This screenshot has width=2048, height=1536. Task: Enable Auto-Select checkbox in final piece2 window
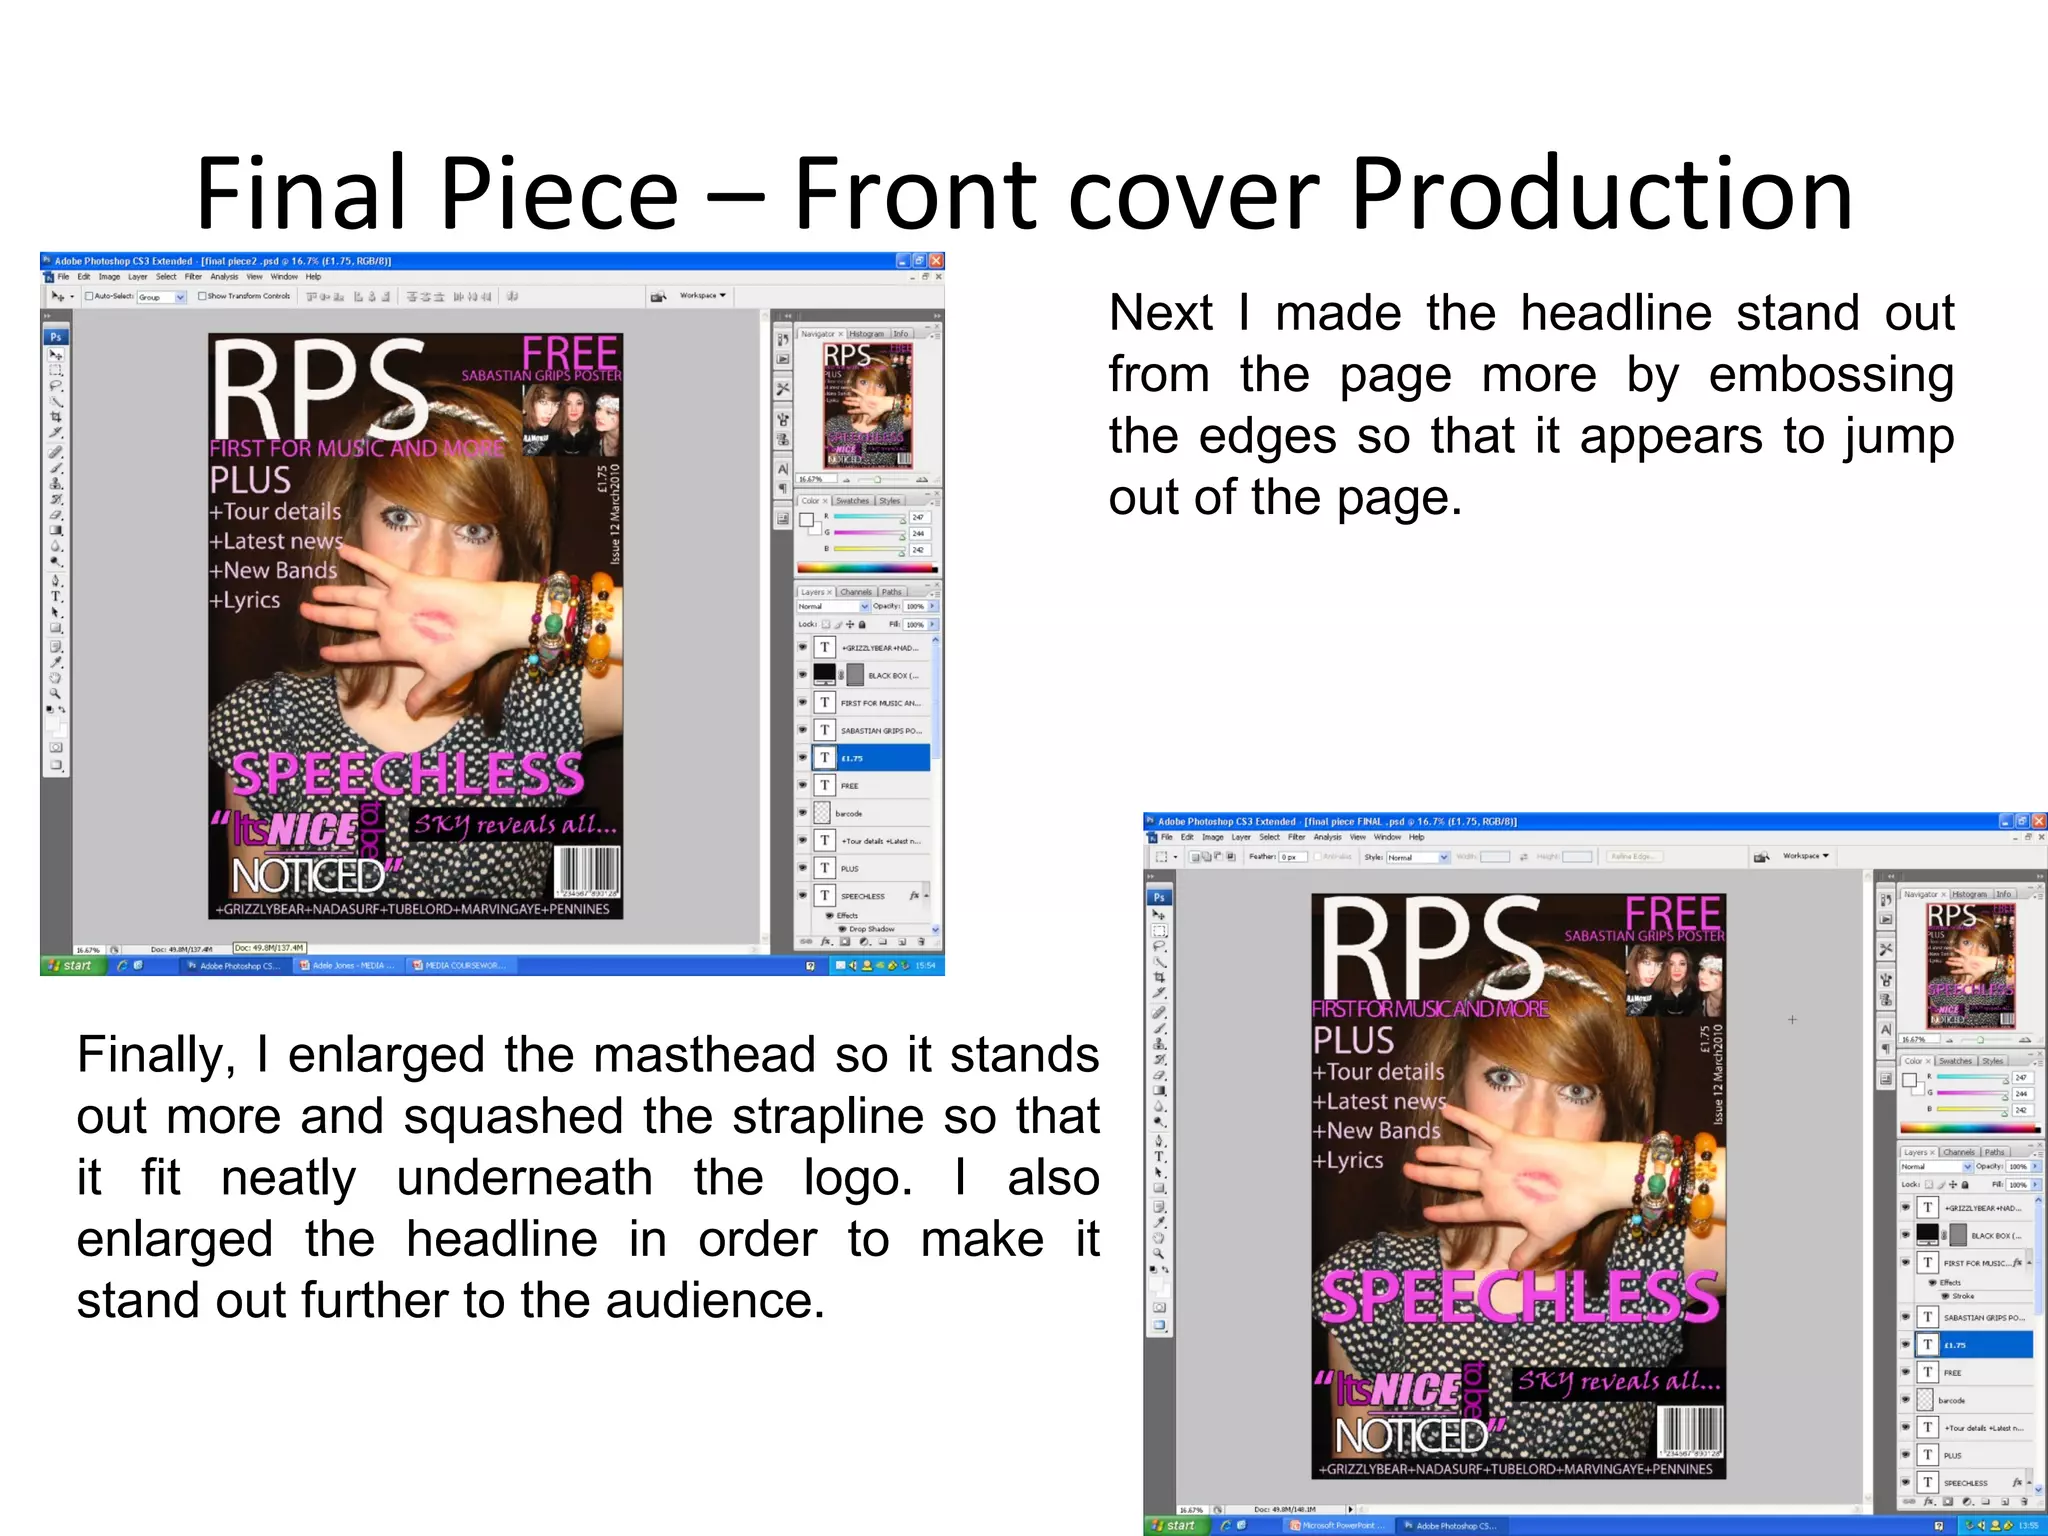(89, 296)
